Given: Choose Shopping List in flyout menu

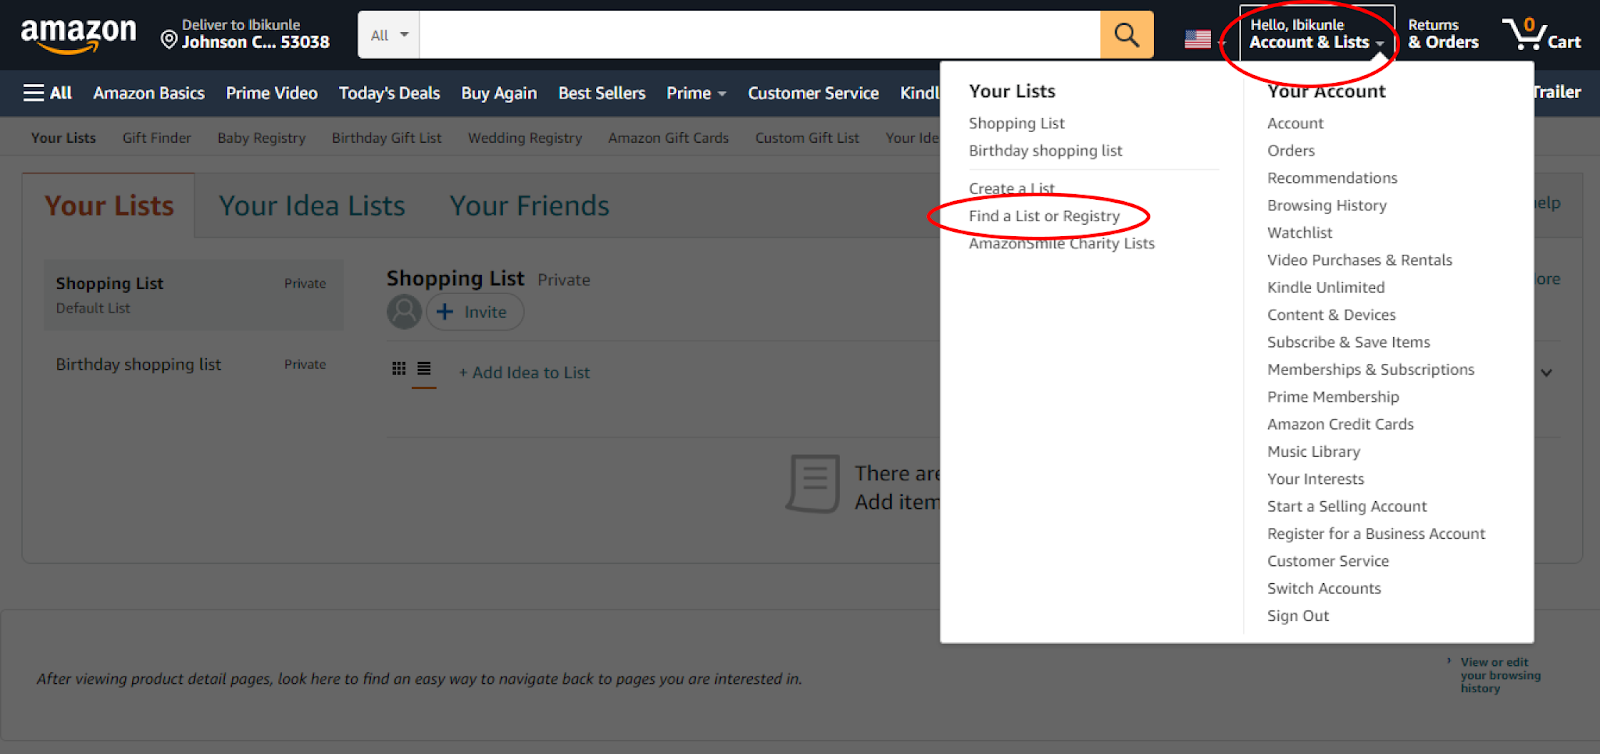Looking at the screenshot, I should click(1016, 123).
